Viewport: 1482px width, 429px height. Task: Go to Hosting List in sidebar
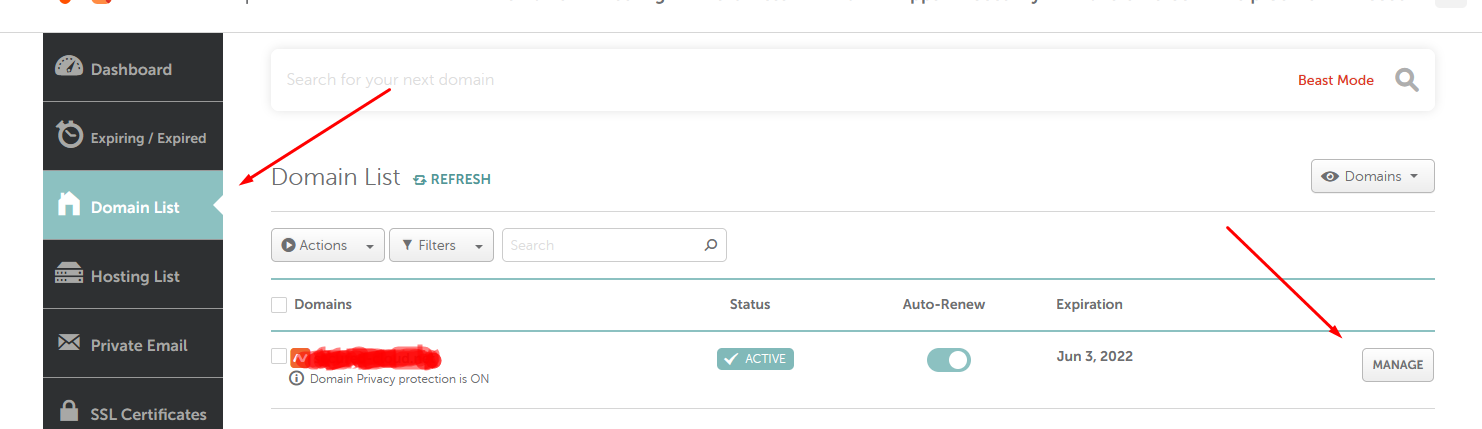click(x=135, y=276)
